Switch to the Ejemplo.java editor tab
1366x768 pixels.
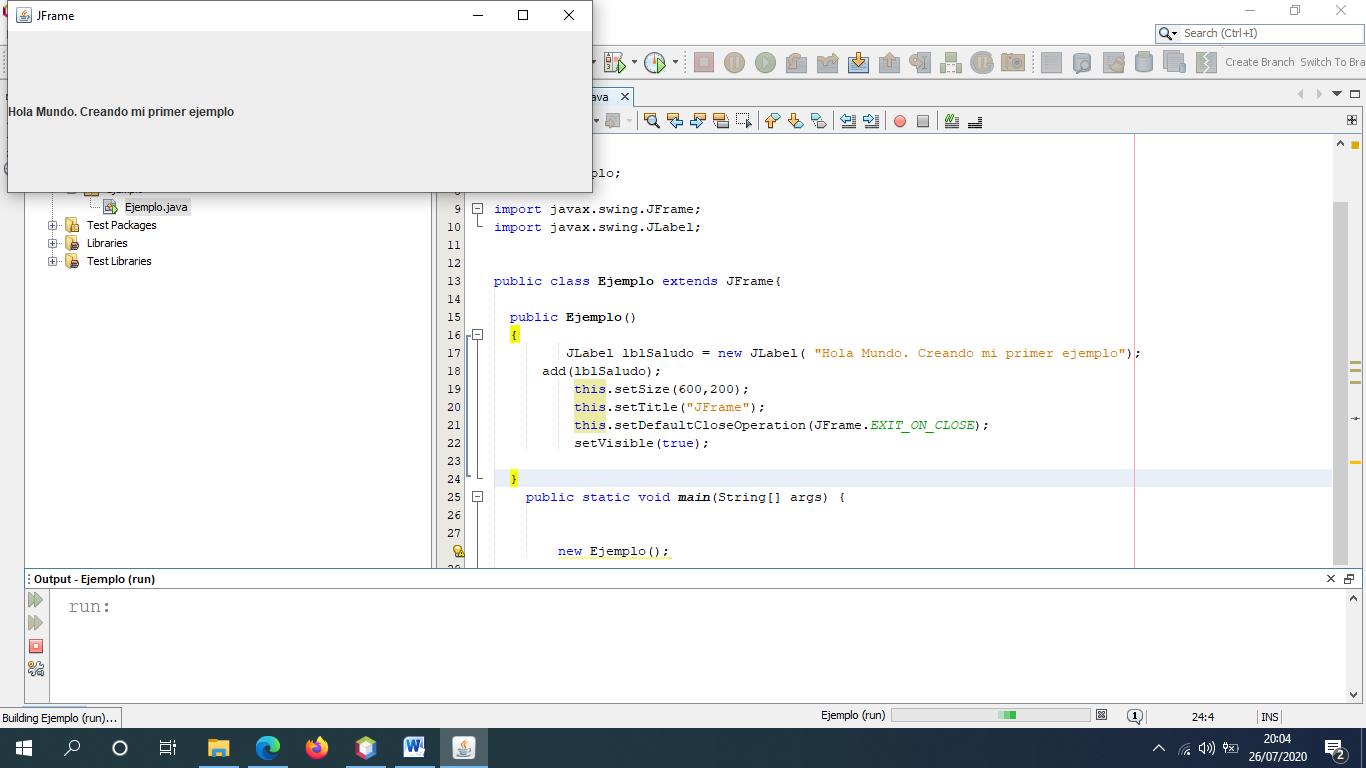click(x=600, y=97)
